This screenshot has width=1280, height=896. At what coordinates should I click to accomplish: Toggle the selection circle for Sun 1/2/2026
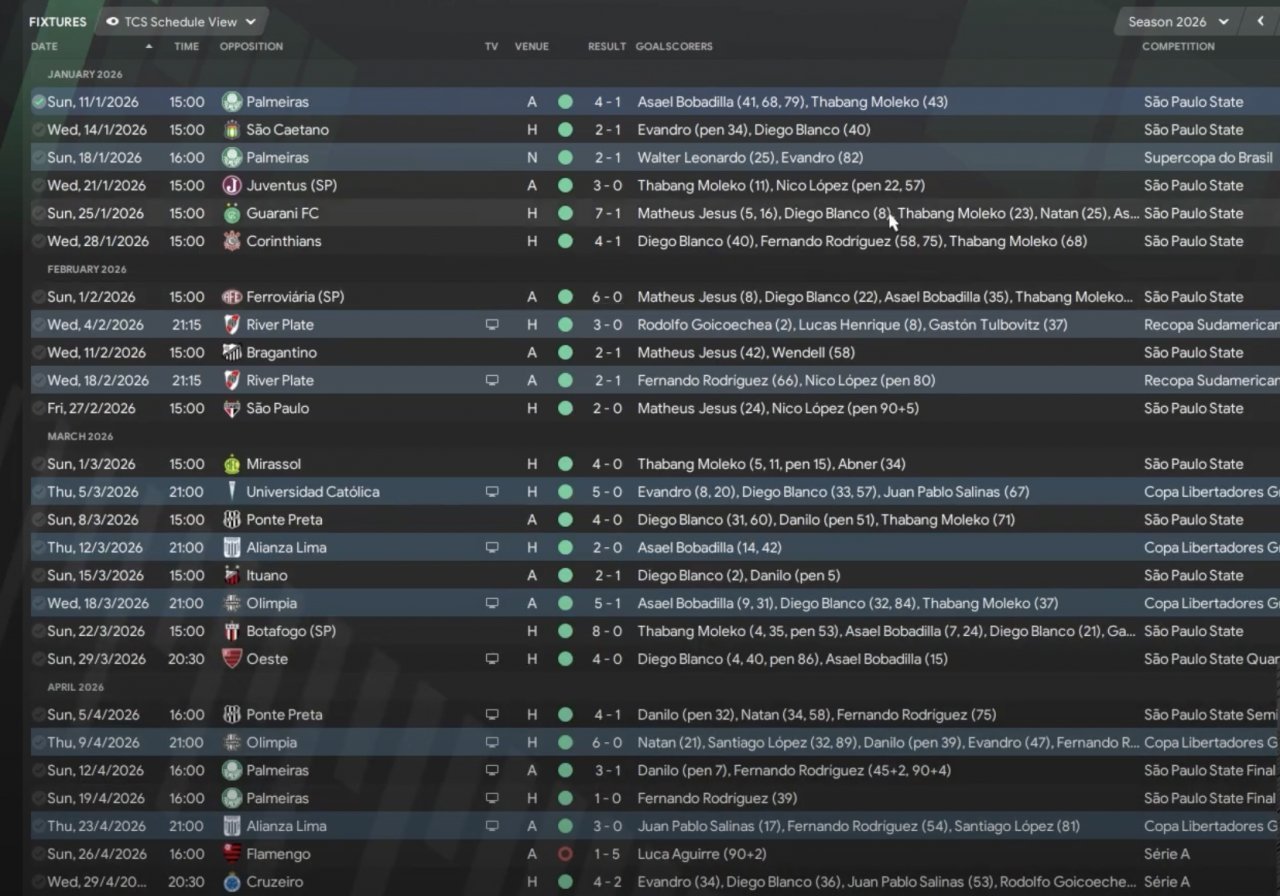coord(38,297)
